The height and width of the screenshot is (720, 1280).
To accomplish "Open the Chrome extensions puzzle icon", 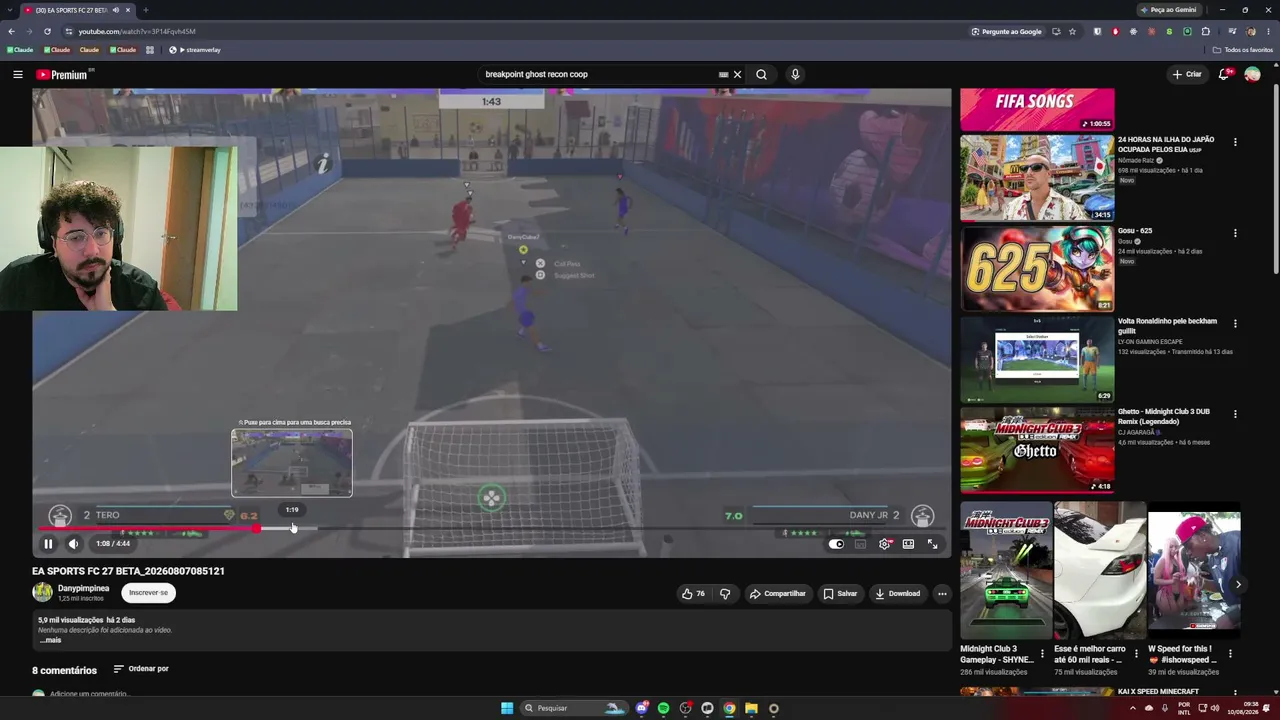I will (x=1205, y=31).
